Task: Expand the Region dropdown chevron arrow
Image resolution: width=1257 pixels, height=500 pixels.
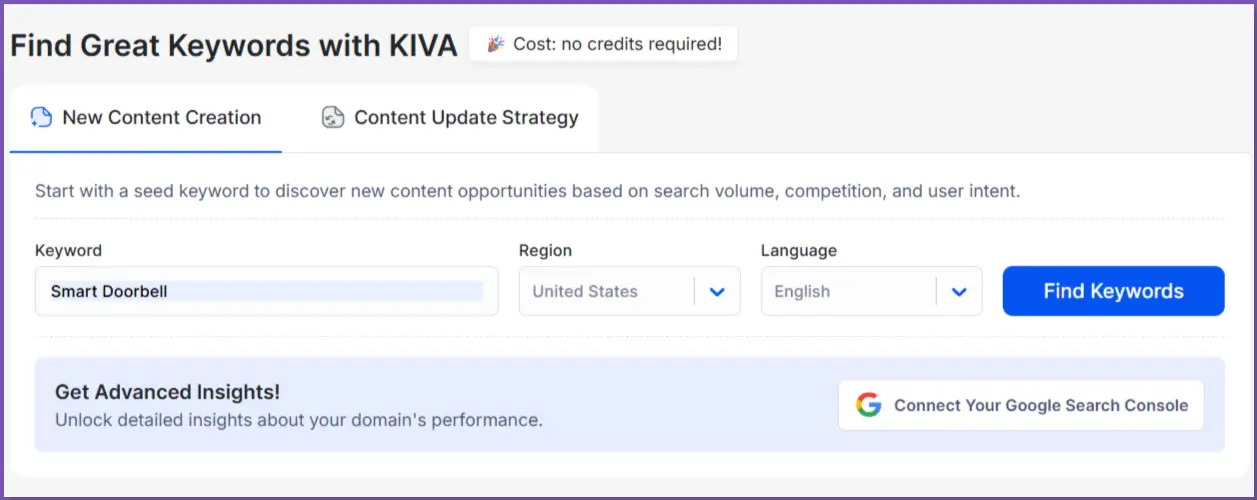Action: point(717,292)
